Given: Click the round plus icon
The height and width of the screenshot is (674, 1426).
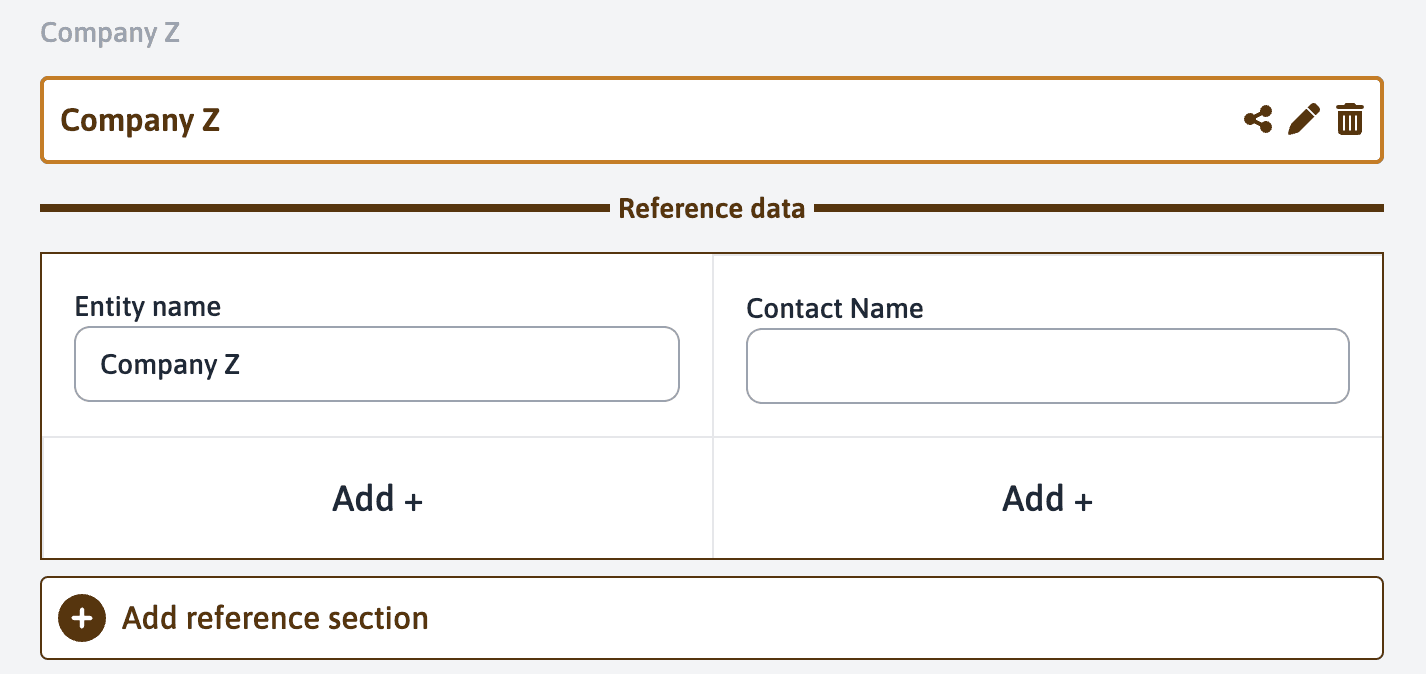Looking at the screenshot, I should [x=82, y=618].
